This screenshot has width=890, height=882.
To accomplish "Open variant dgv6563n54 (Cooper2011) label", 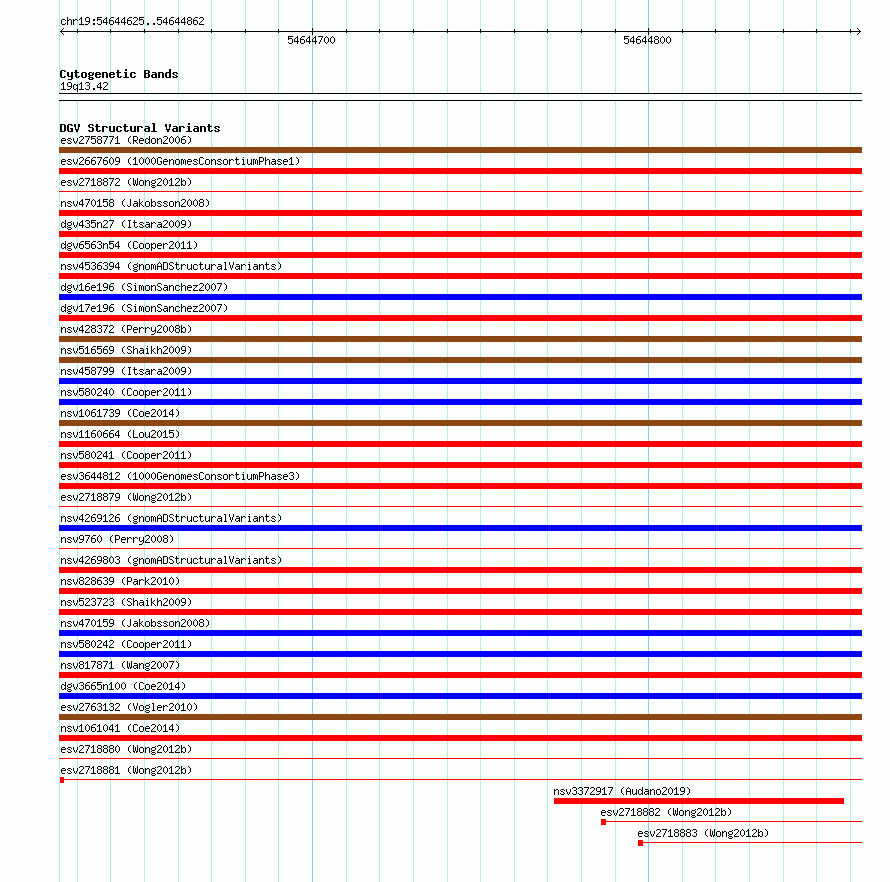I will (x=129, y=245).
